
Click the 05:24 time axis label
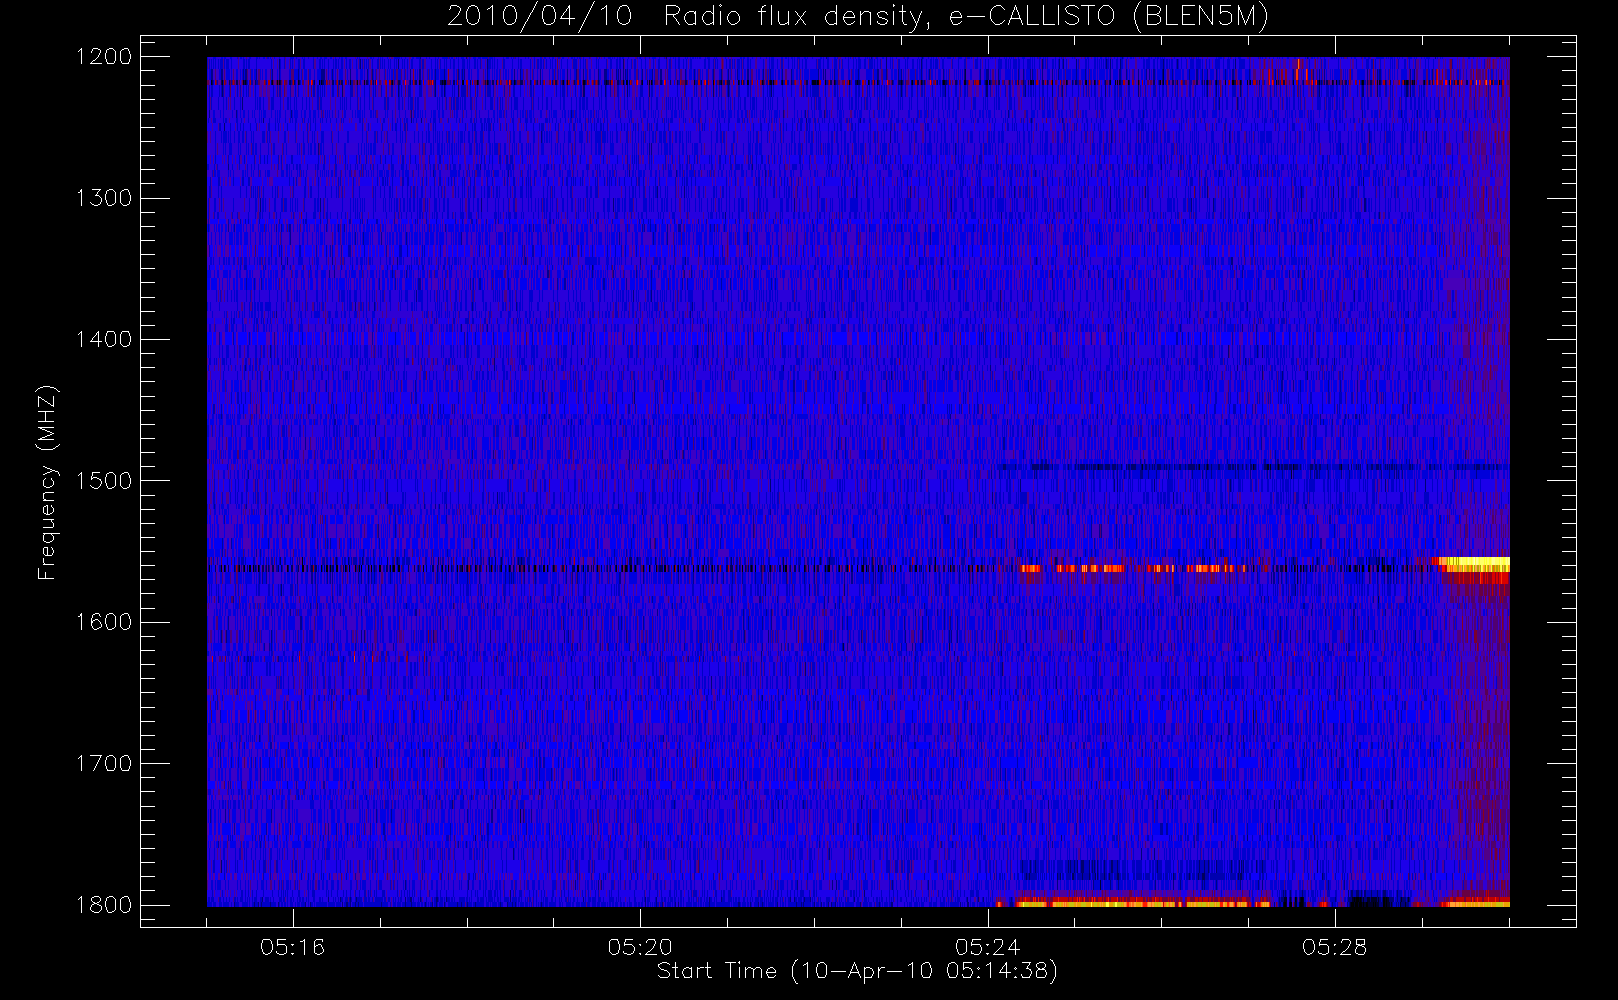pos(987,947)
